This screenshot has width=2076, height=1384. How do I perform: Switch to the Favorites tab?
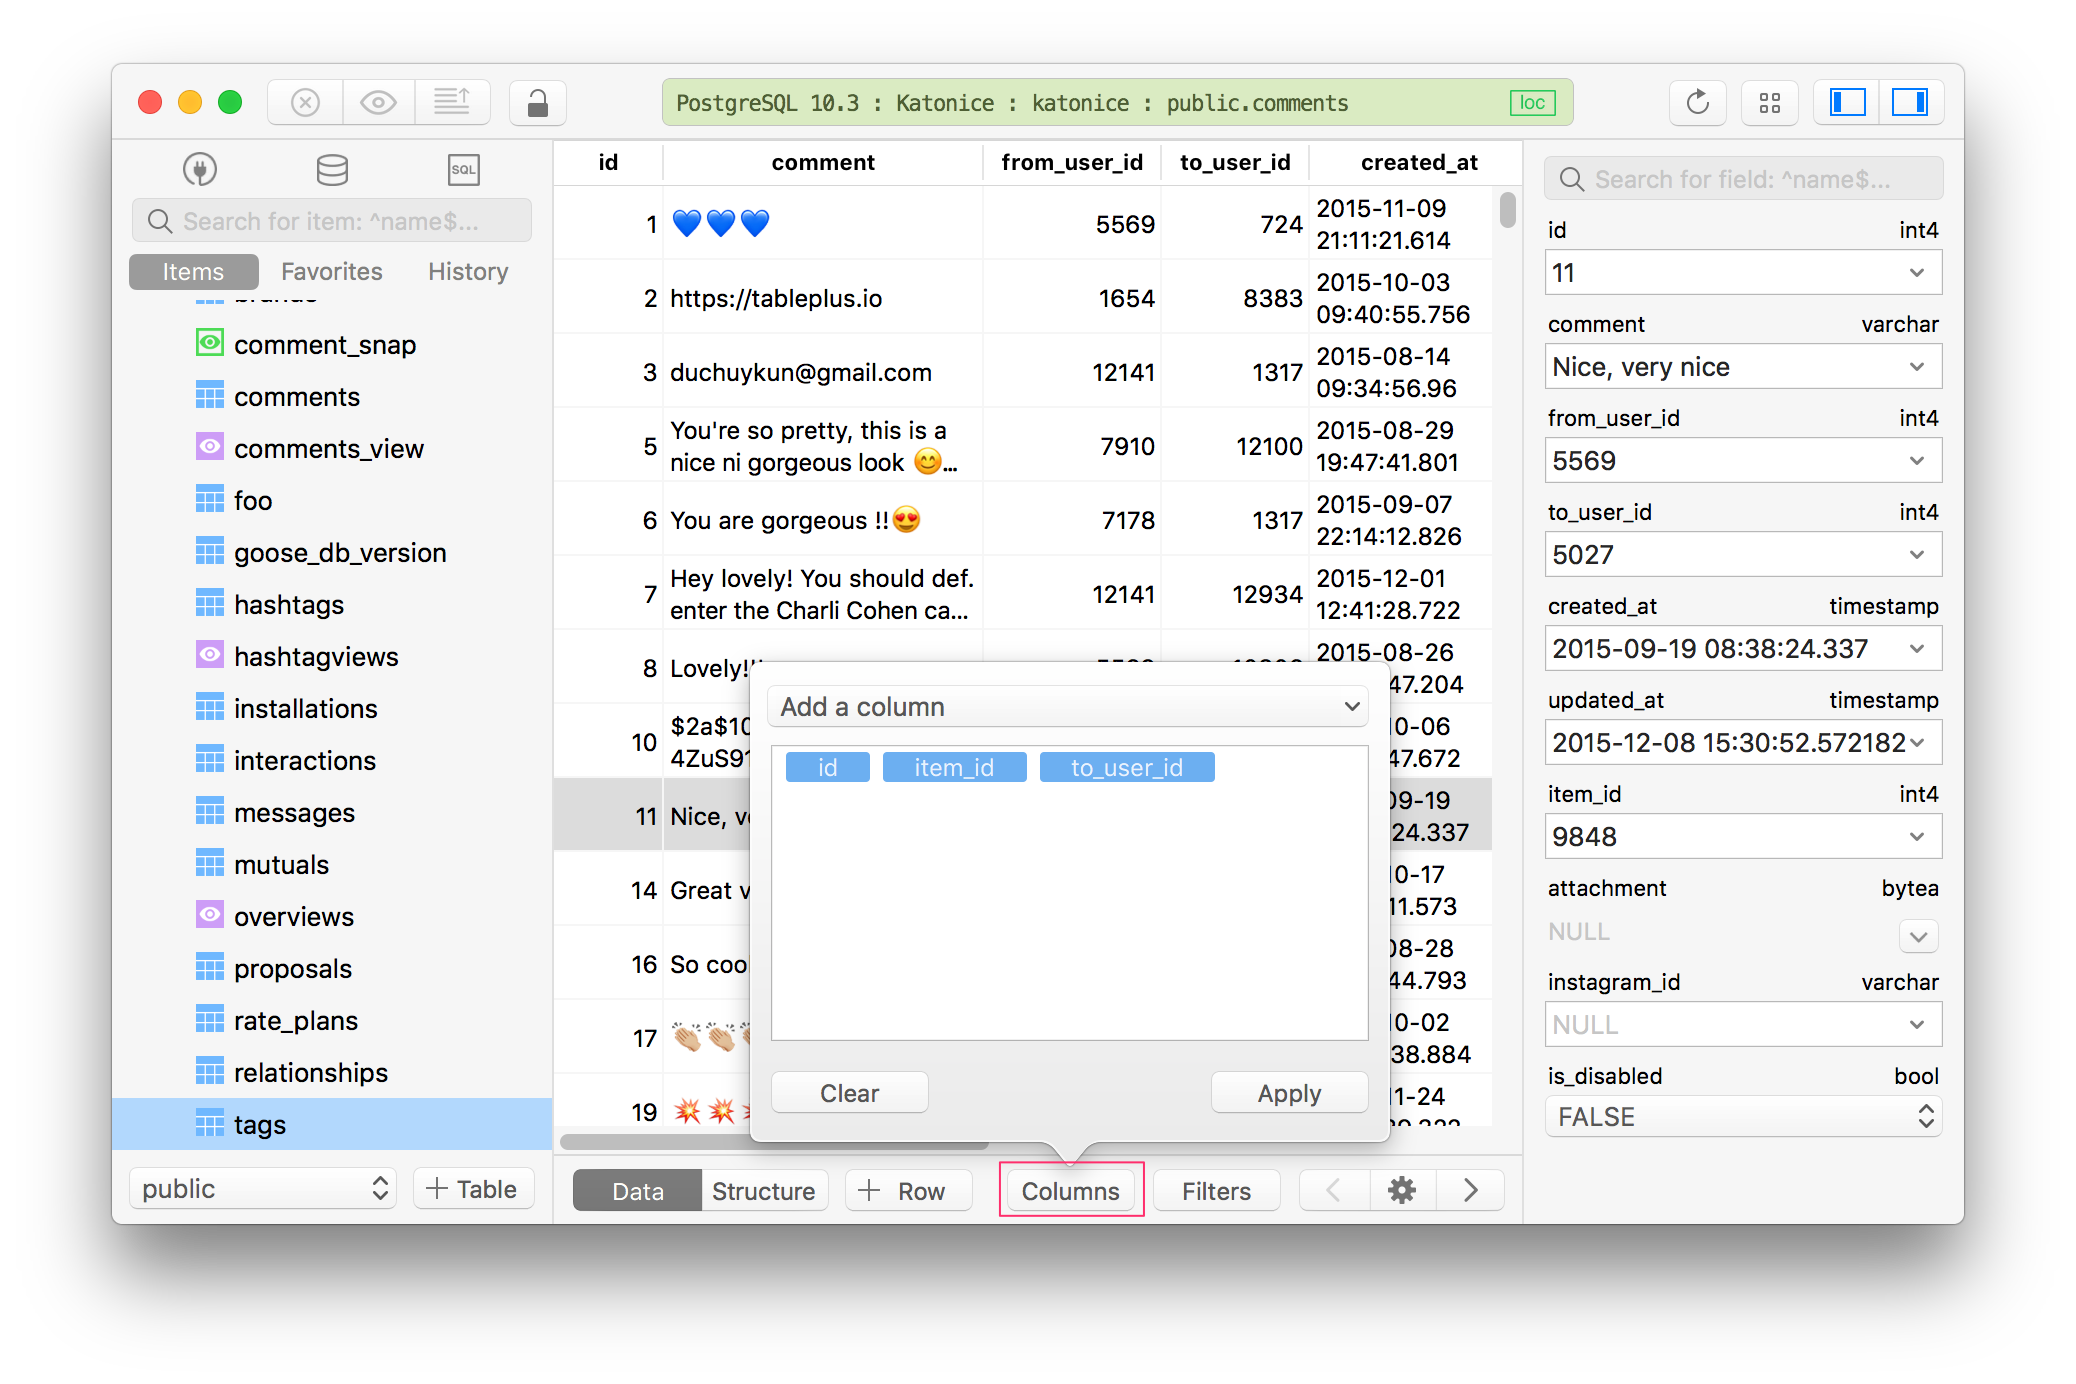(331, 272)
